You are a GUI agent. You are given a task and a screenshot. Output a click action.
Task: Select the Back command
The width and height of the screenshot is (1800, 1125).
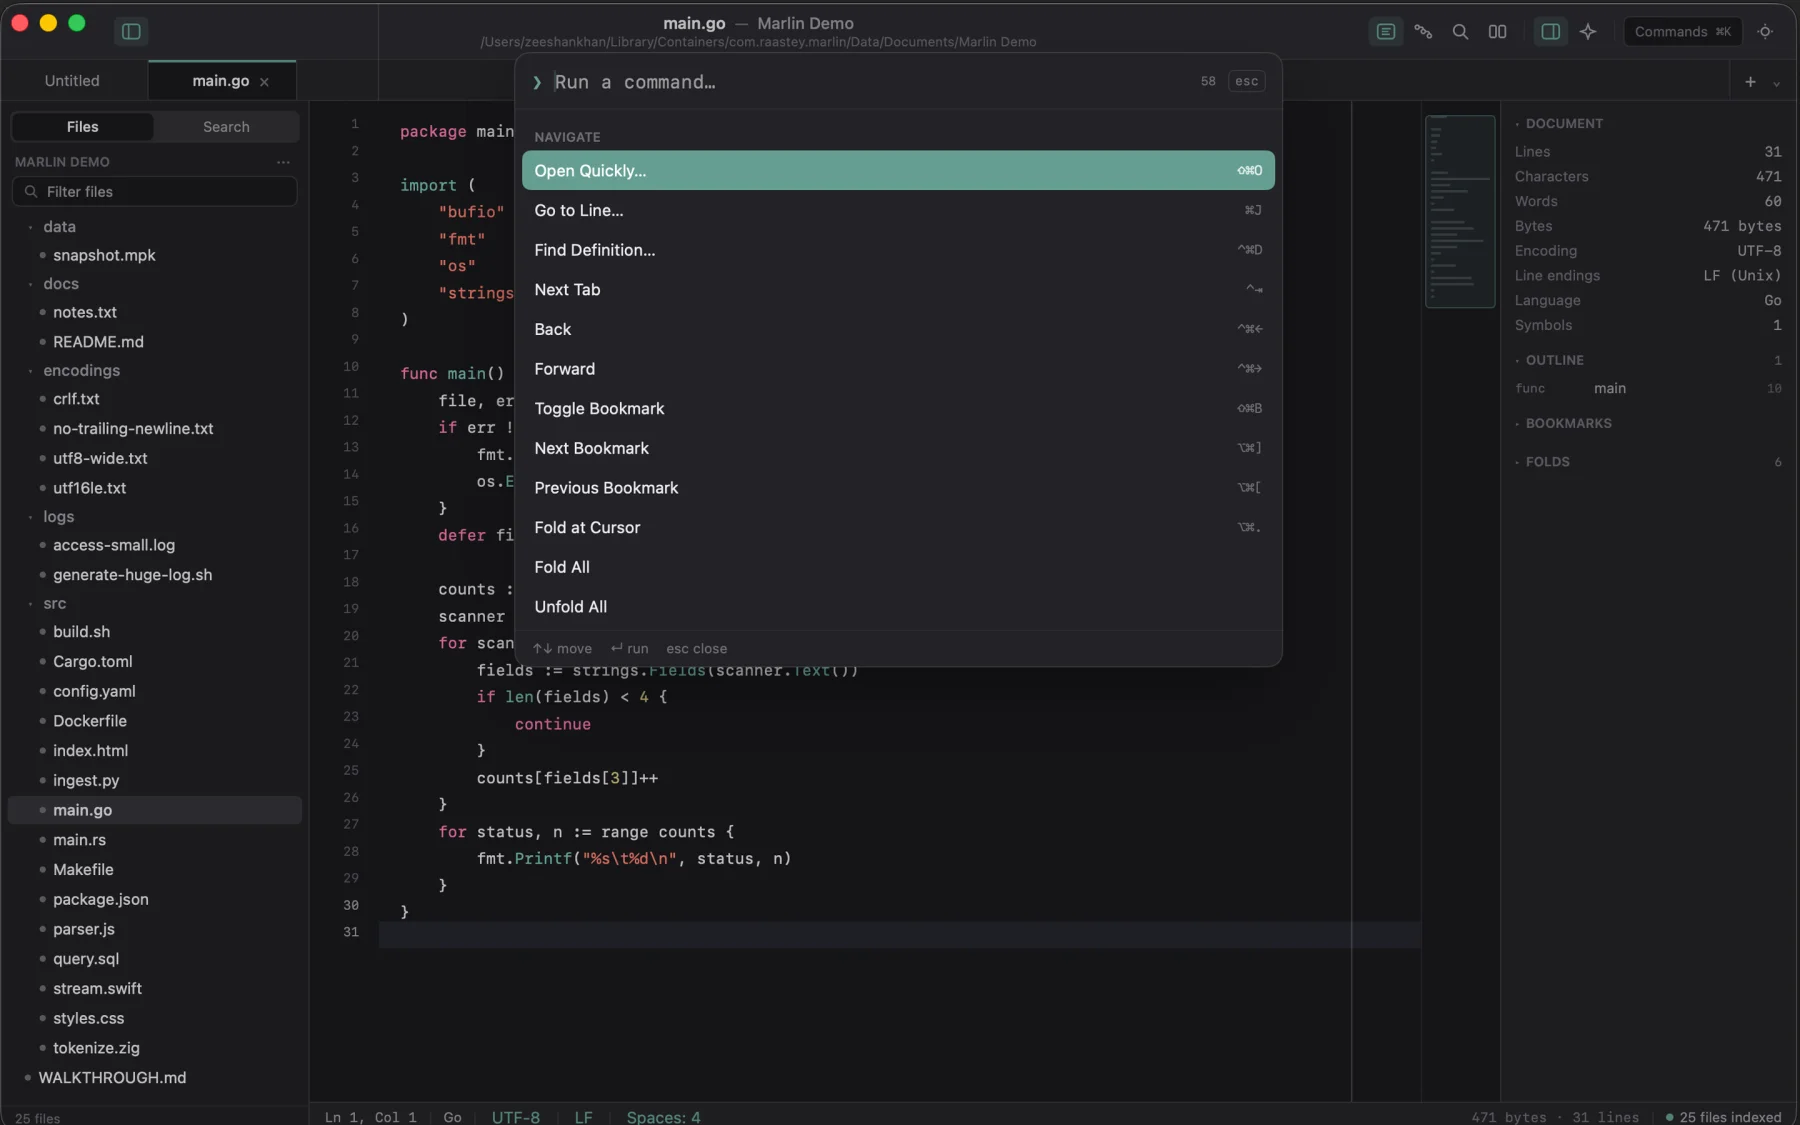pos(898,329)
